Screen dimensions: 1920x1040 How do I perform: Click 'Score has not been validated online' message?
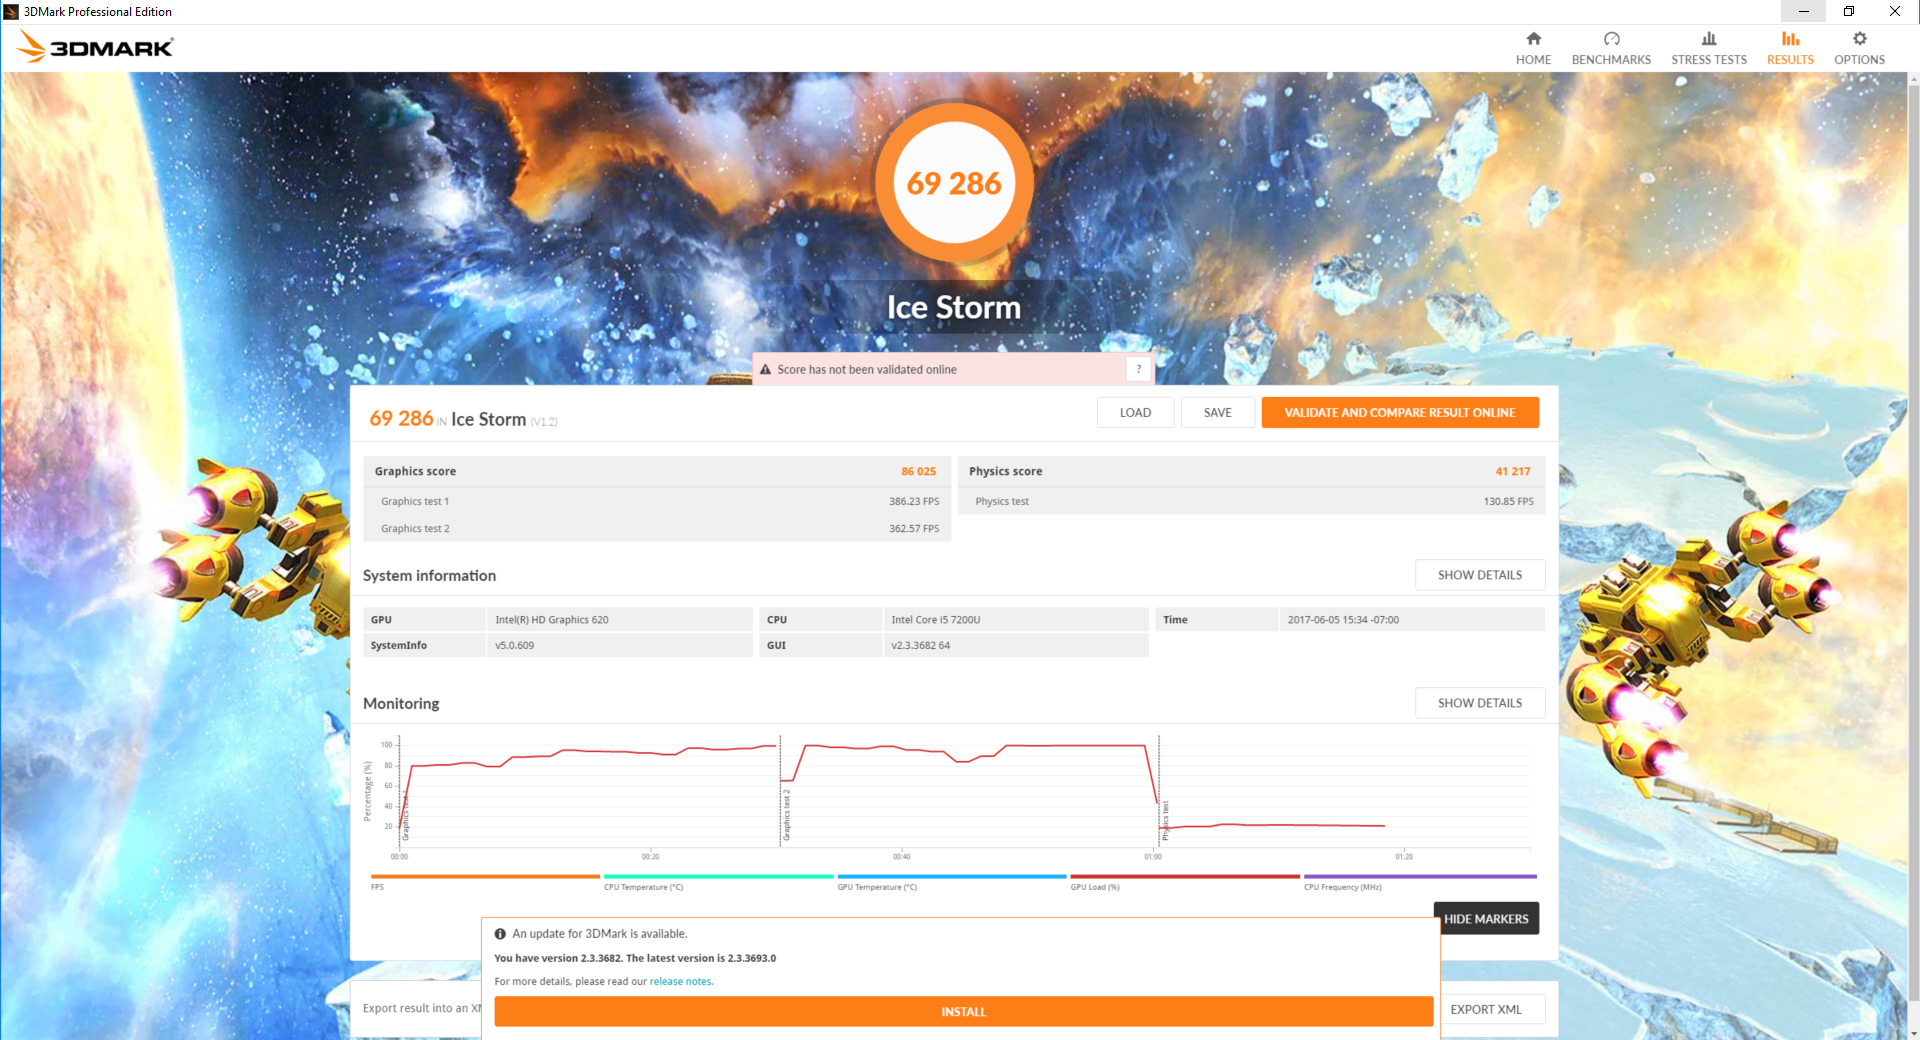coord(867,370)
